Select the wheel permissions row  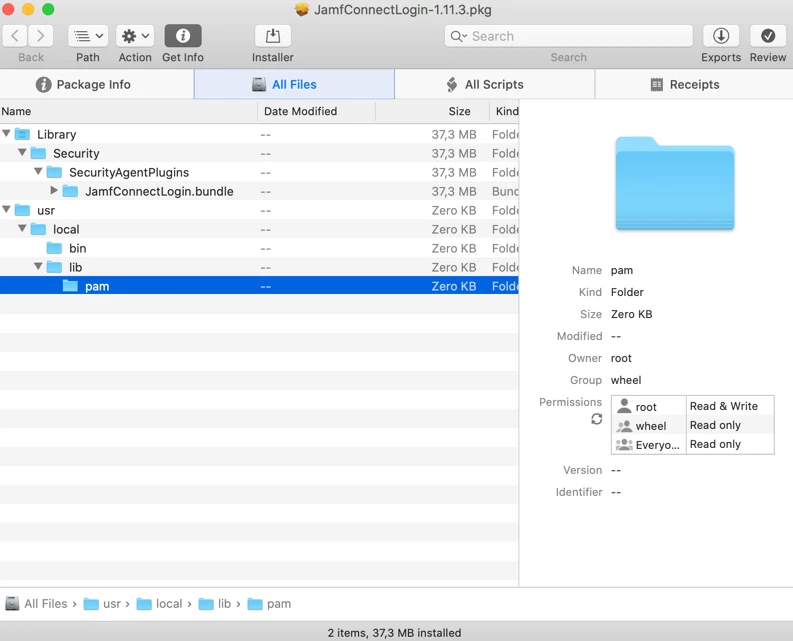click(692, 425)
